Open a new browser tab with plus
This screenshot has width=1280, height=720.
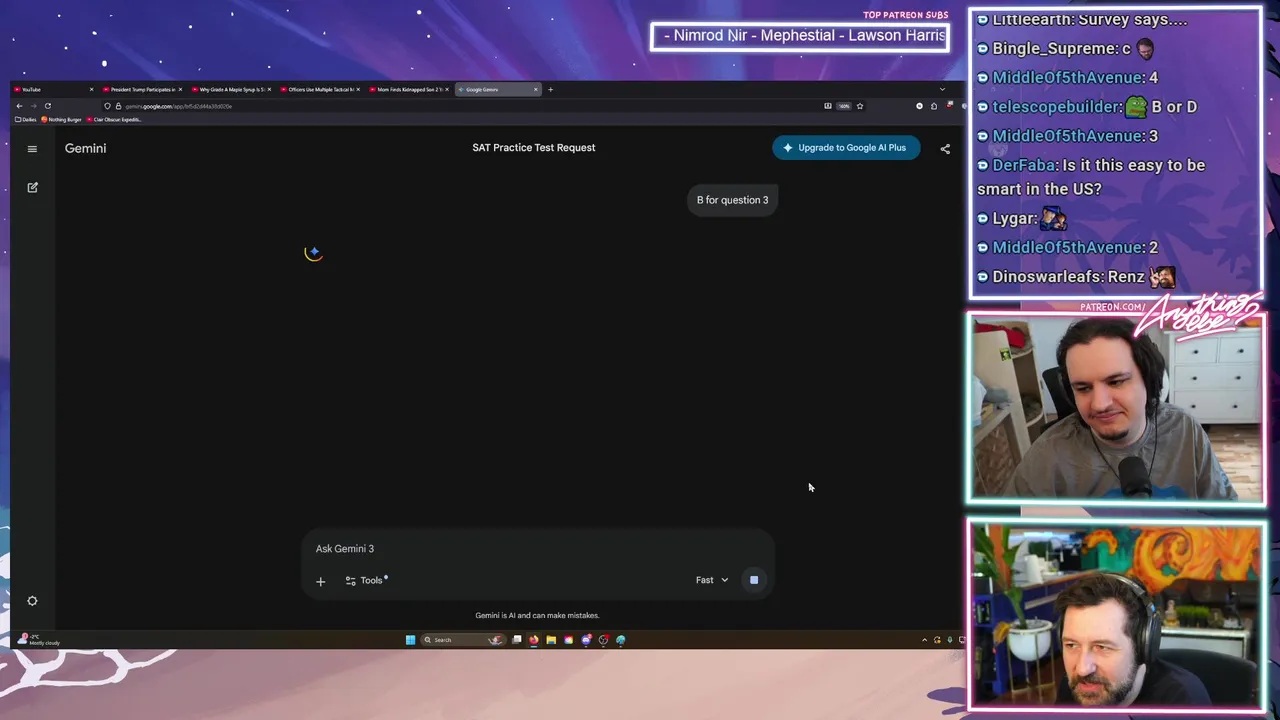550,90
